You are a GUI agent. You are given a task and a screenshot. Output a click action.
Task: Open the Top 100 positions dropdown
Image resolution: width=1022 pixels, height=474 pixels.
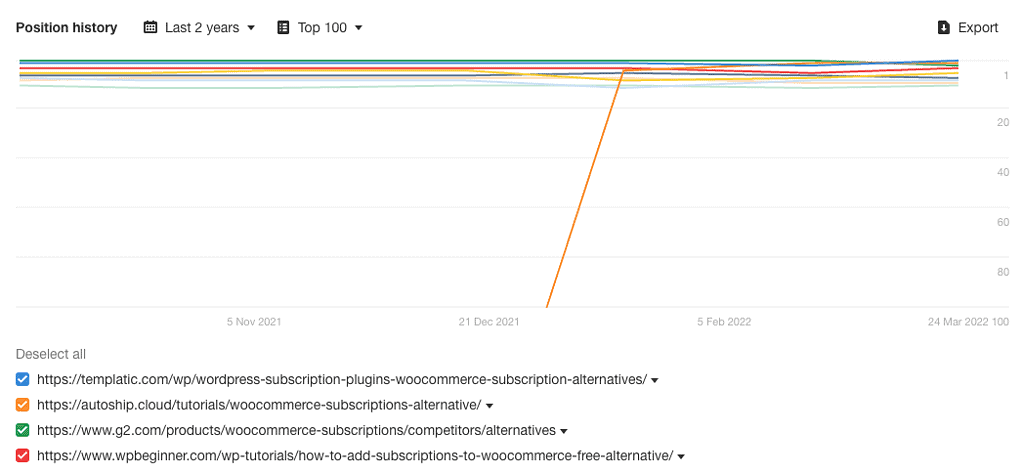click(x=320, y=28)
